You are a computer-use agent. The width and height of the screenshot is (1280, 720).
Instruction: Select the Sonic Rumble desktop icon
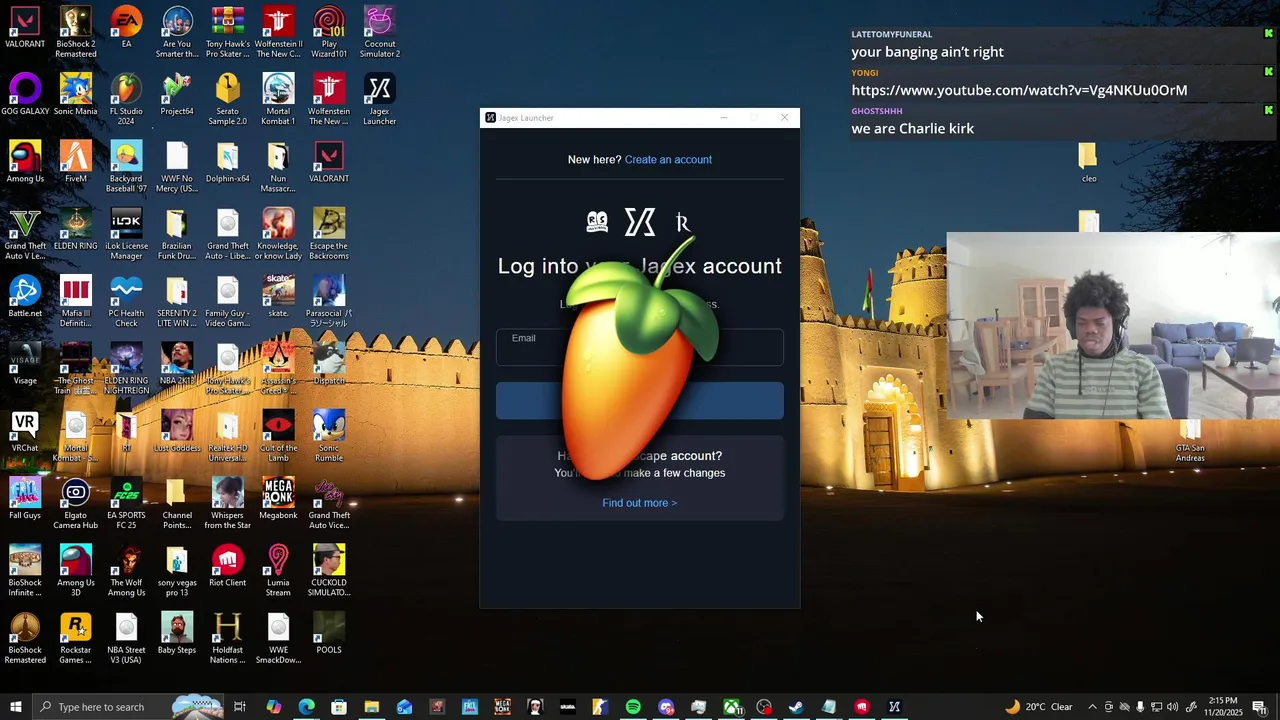click(x=329, y=437)
